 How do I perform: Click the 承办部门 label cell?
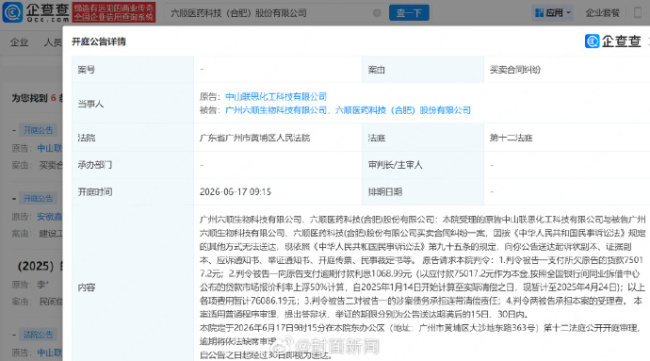pos(133,165)
